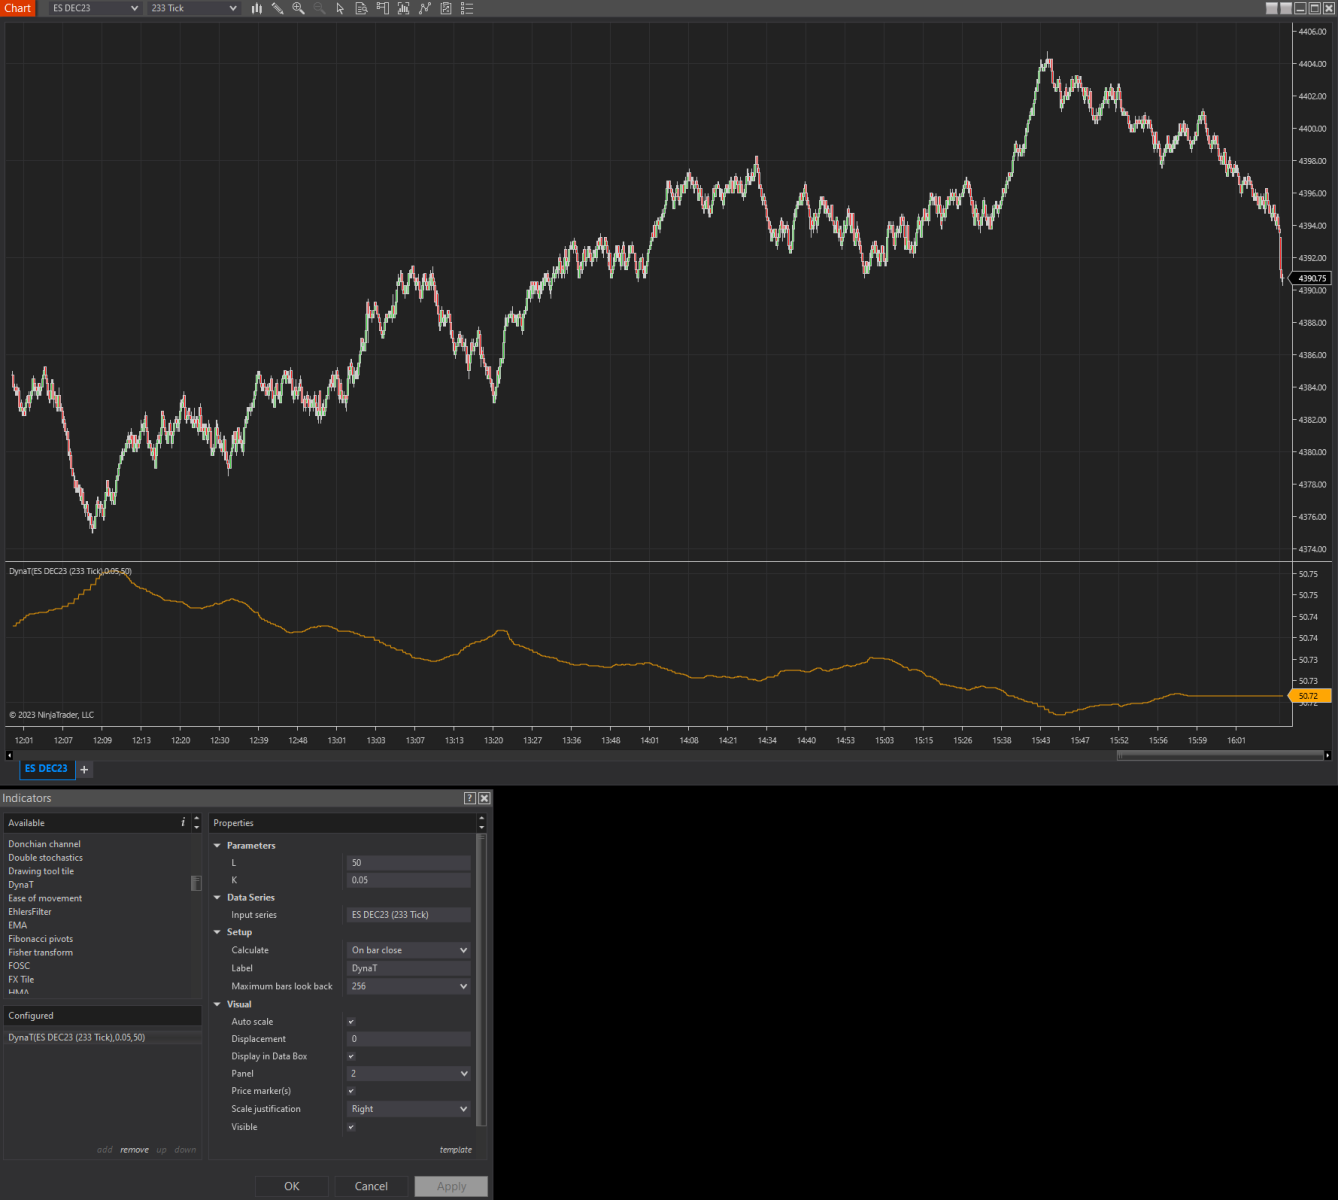The height and width of the screenshot is (1200, 1338).
Task: Select EMA in the Available list
Action: click(x=18, y=925)
